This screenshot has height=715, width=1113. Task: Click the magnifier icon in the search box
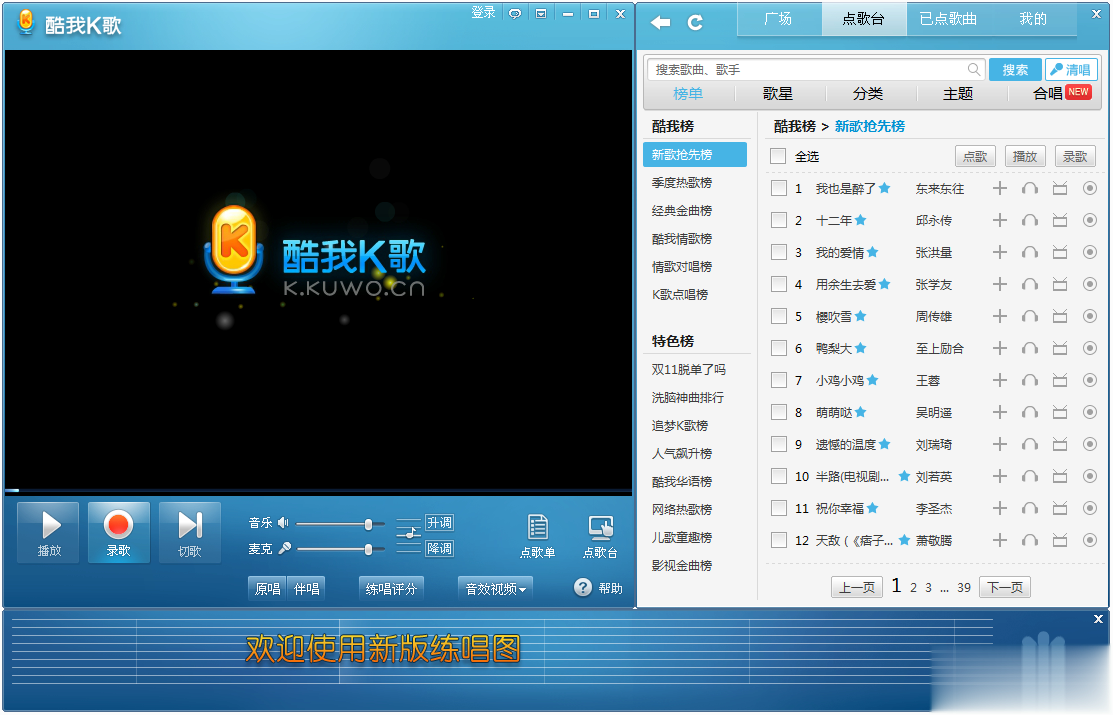(971, 69)
